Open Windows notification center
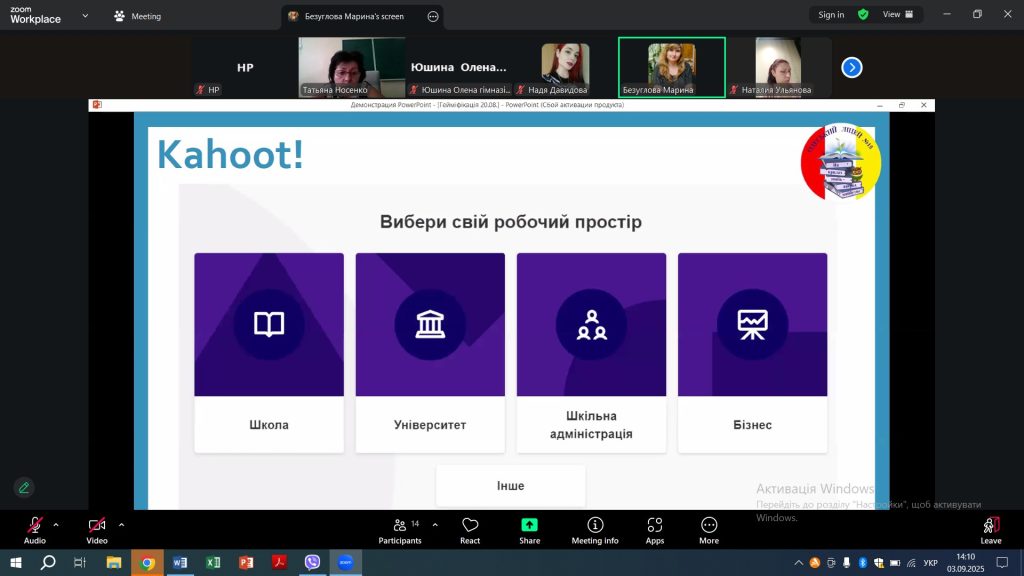 [1002, 563]
